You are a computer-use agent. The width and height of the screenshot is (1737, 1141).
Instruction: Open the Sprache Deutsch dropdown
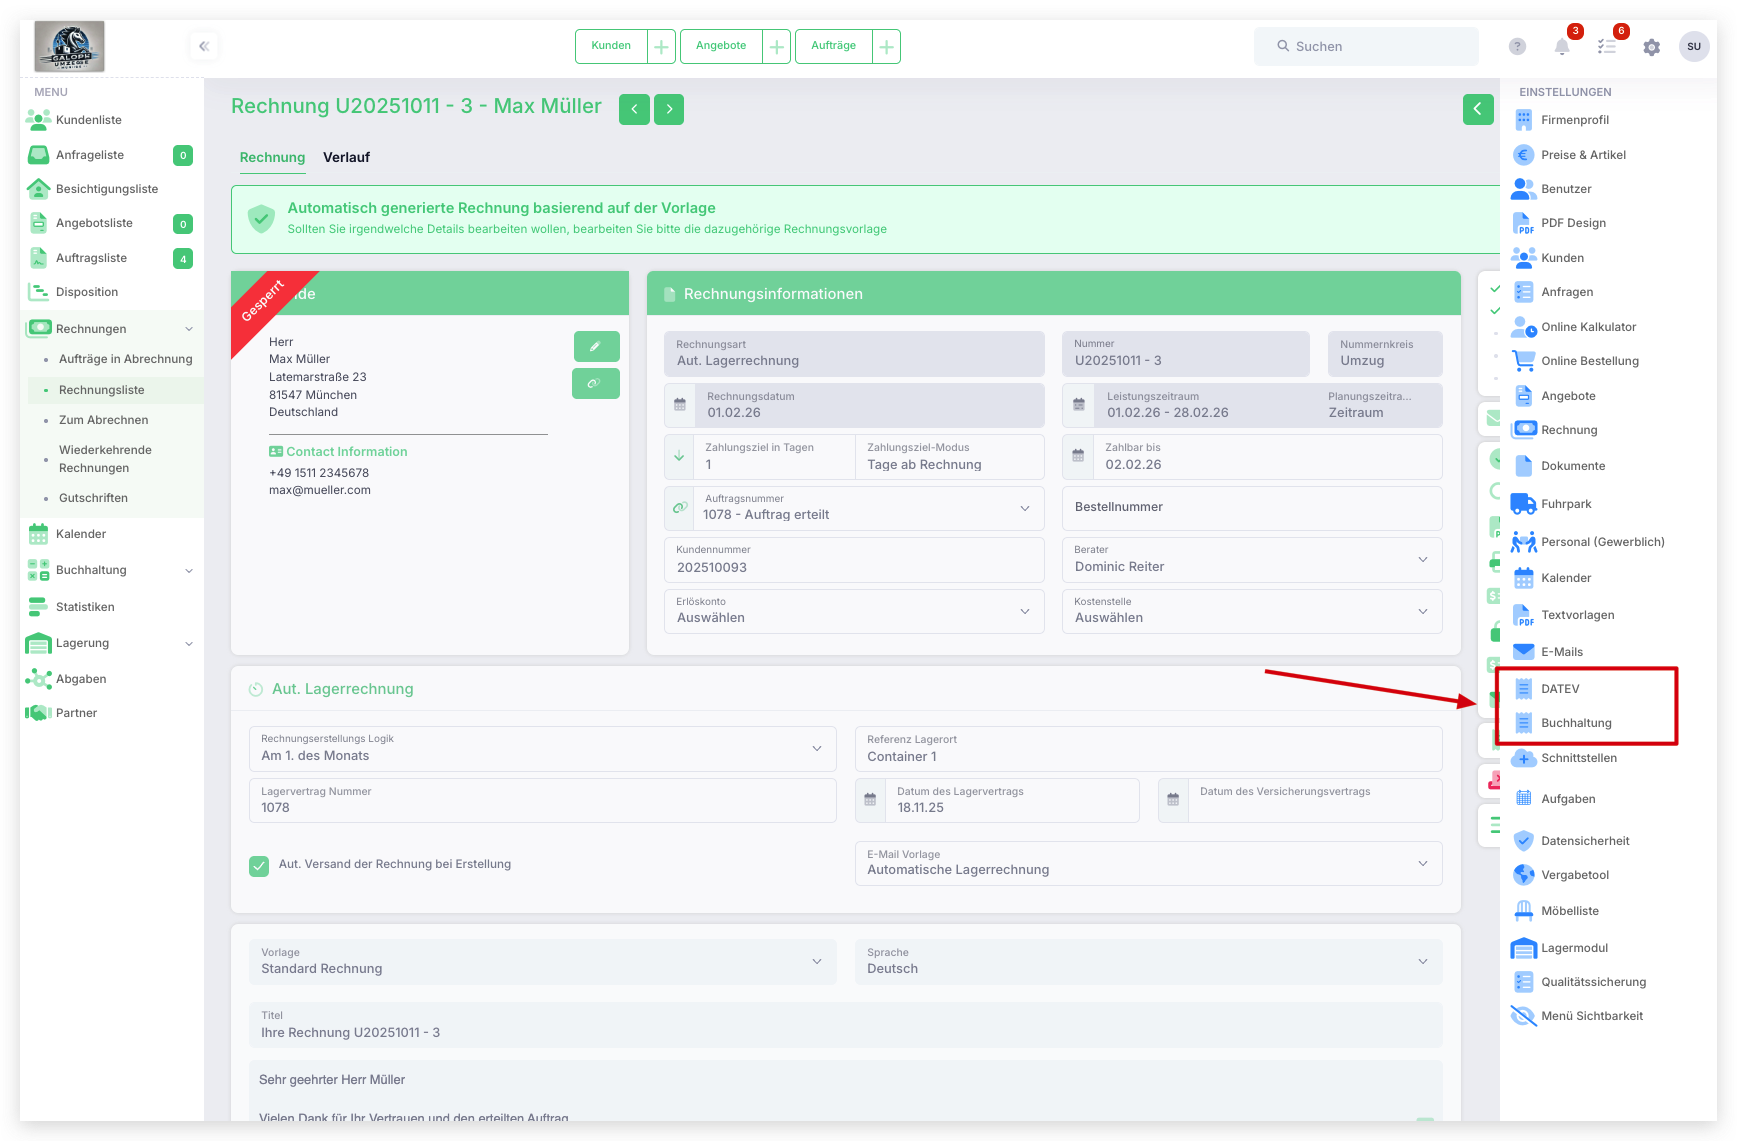click(x=1149, y=962)
